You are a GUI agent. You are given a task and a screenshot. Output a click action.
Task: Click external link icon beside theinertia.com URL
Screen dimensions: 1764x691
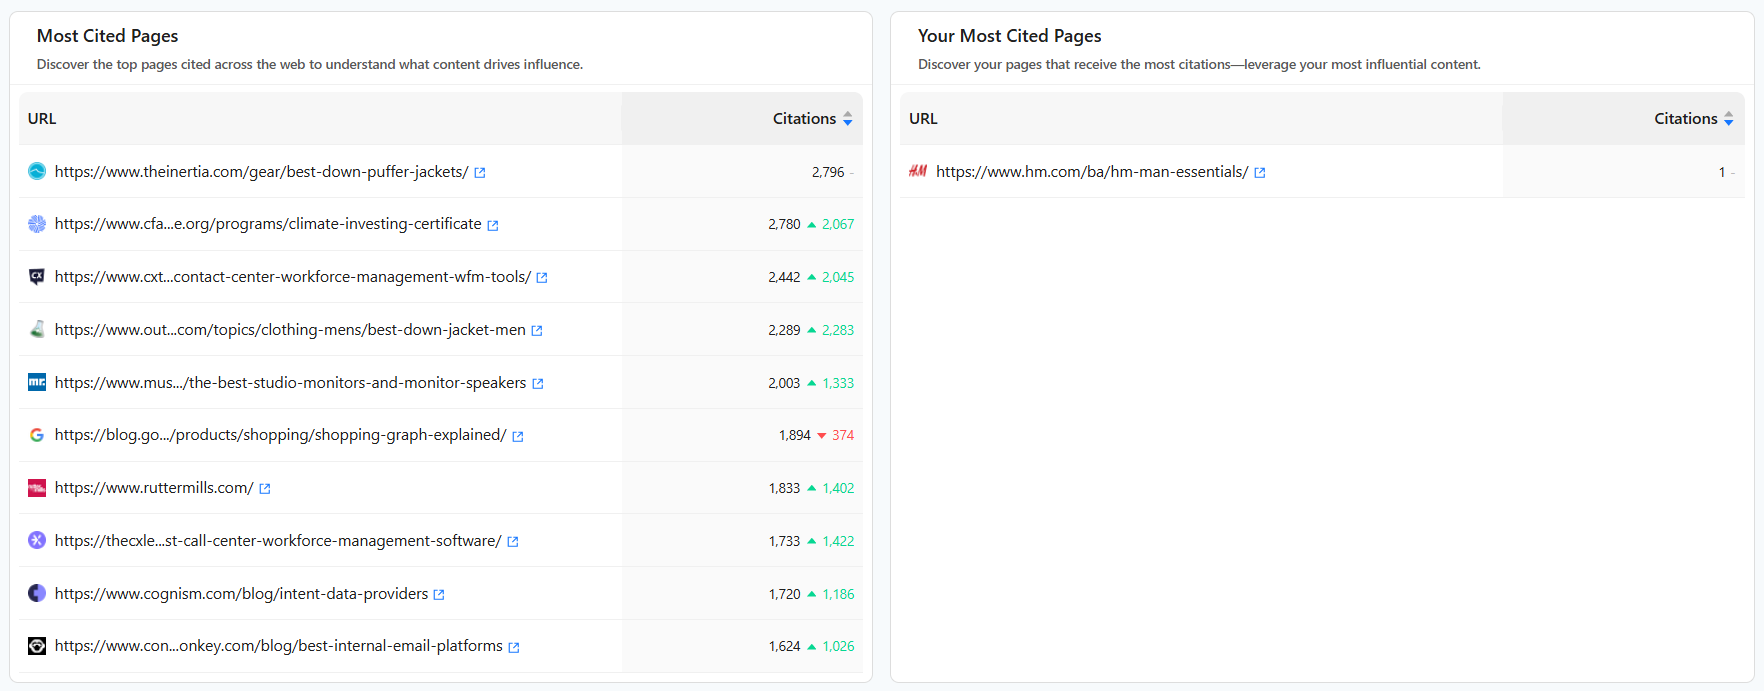pyautogui.click(x=480, y=173)
